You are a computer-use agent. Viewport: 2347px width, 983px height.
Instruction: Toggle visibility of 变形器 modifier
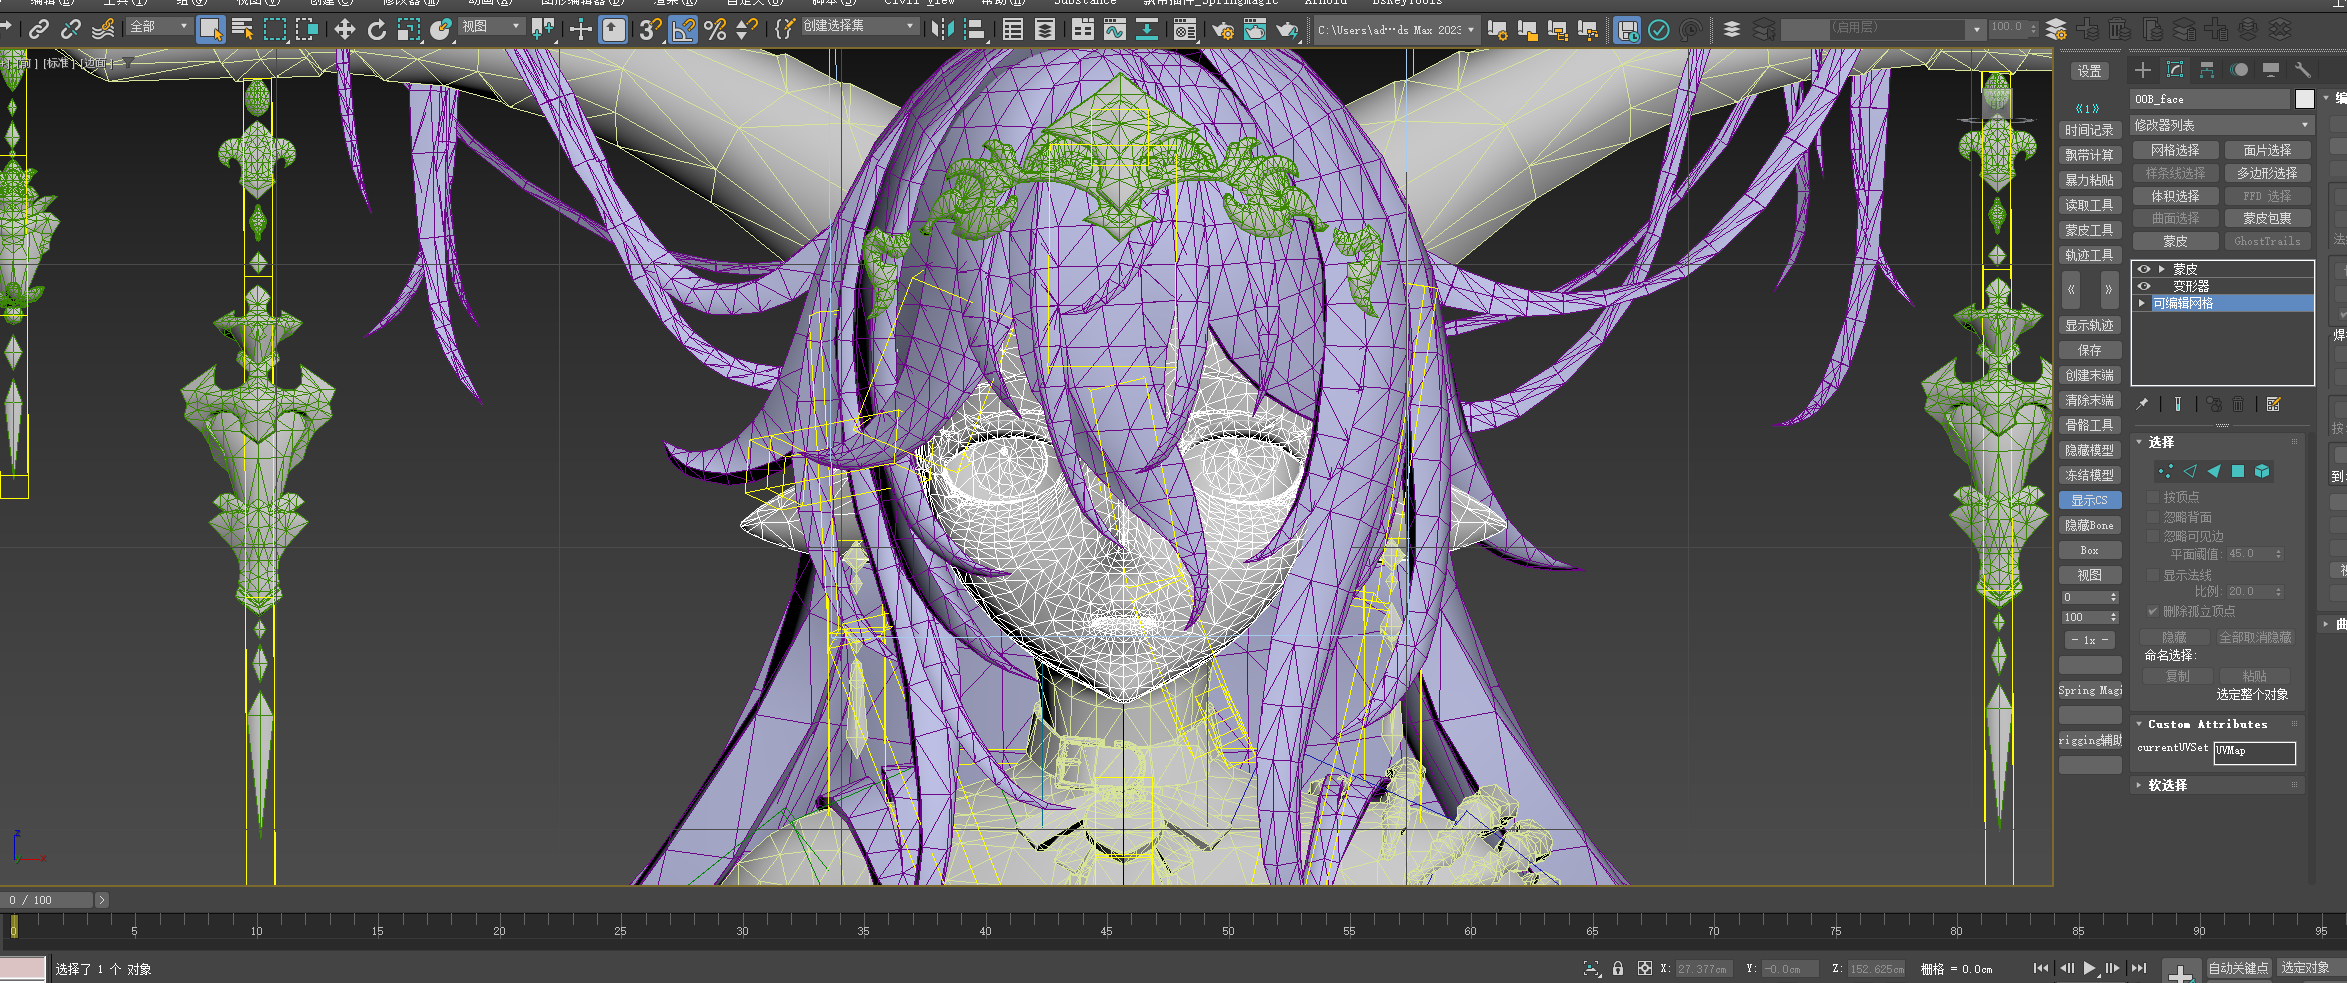point(2144,286)
